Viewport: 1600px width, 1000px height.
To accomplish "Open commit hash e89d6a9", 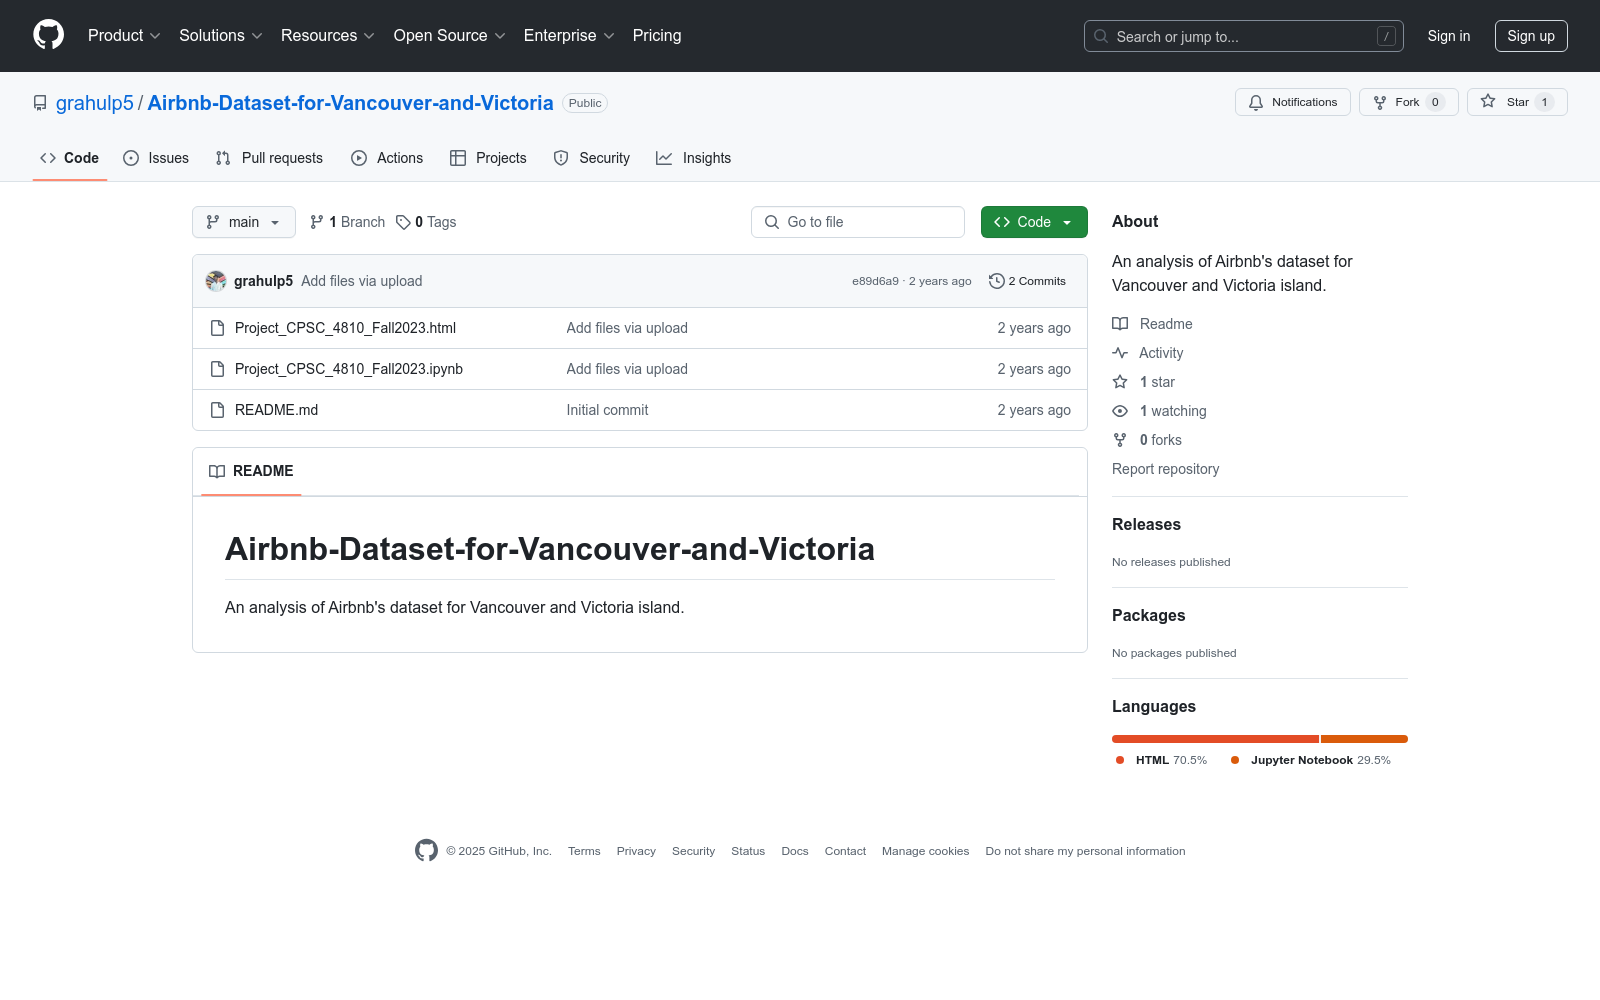I will point(875,281).
